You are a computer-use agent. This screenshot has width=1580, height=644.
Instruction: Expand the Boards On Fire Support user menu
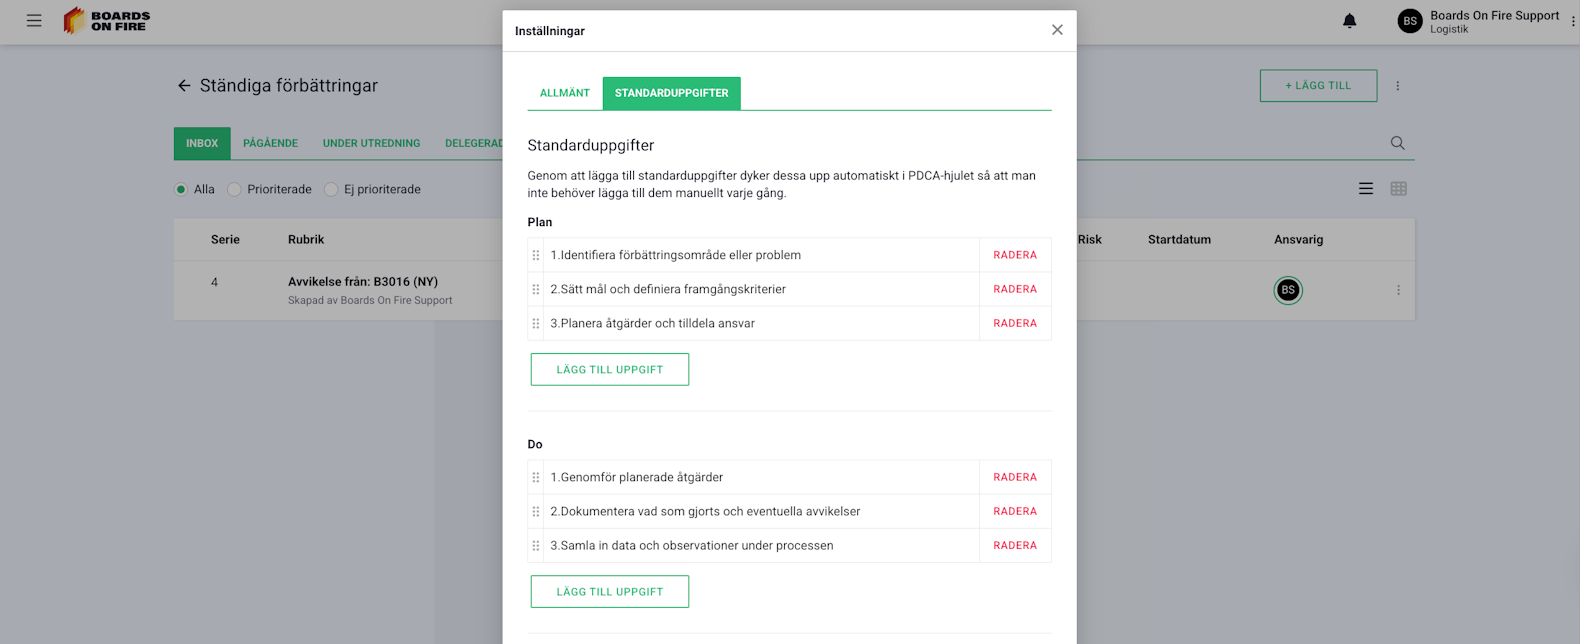coord(1572,21)
